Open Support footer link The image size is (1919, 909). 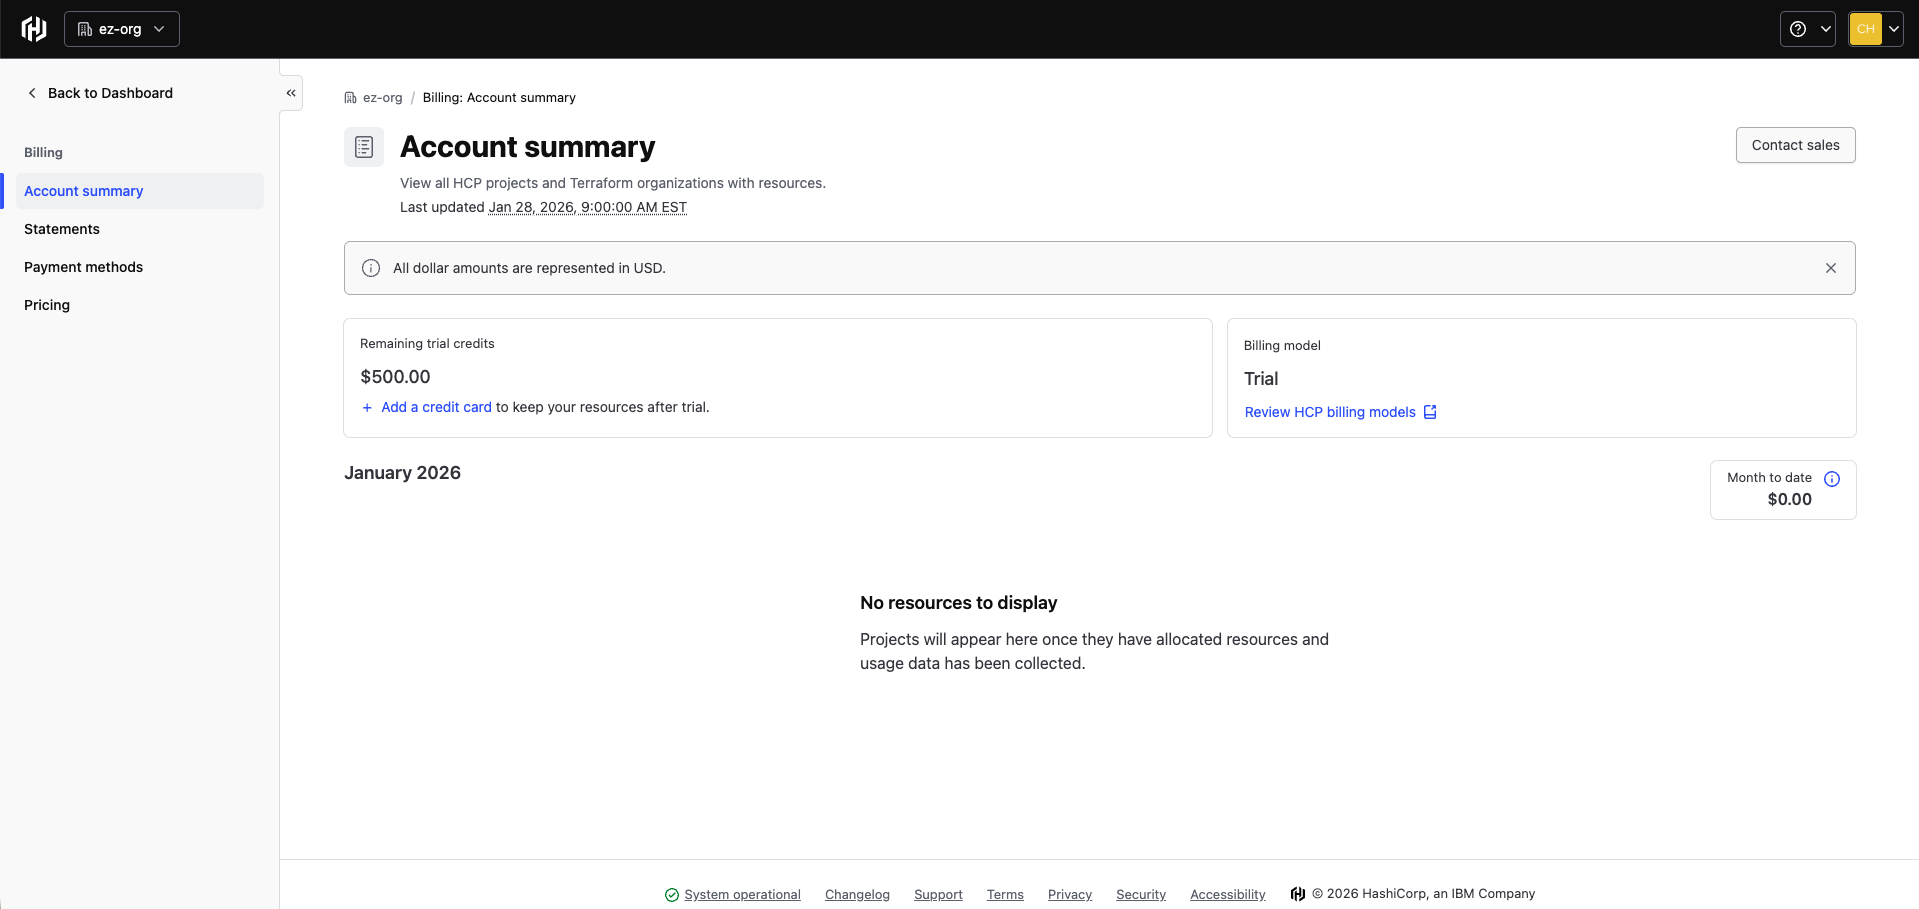(x=938, y=895)
